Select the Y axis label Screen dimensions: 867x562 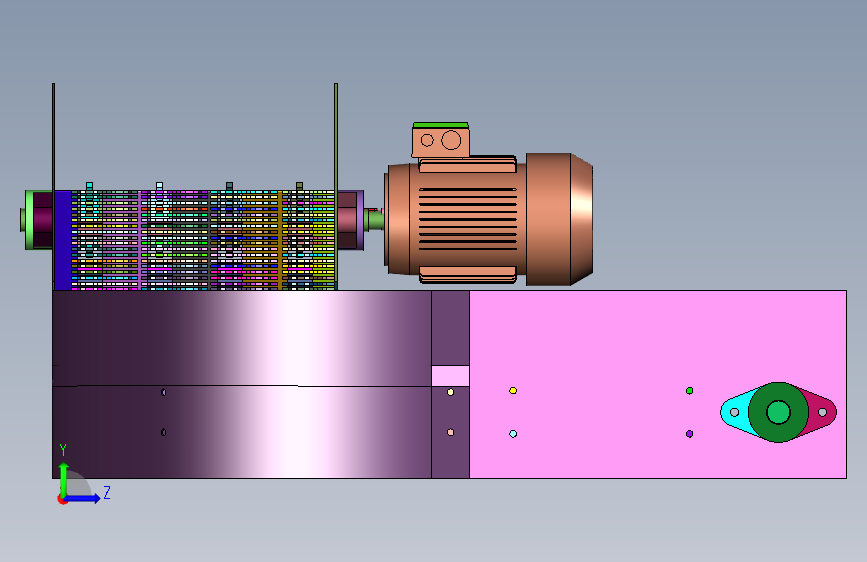[x=63, y=450]
